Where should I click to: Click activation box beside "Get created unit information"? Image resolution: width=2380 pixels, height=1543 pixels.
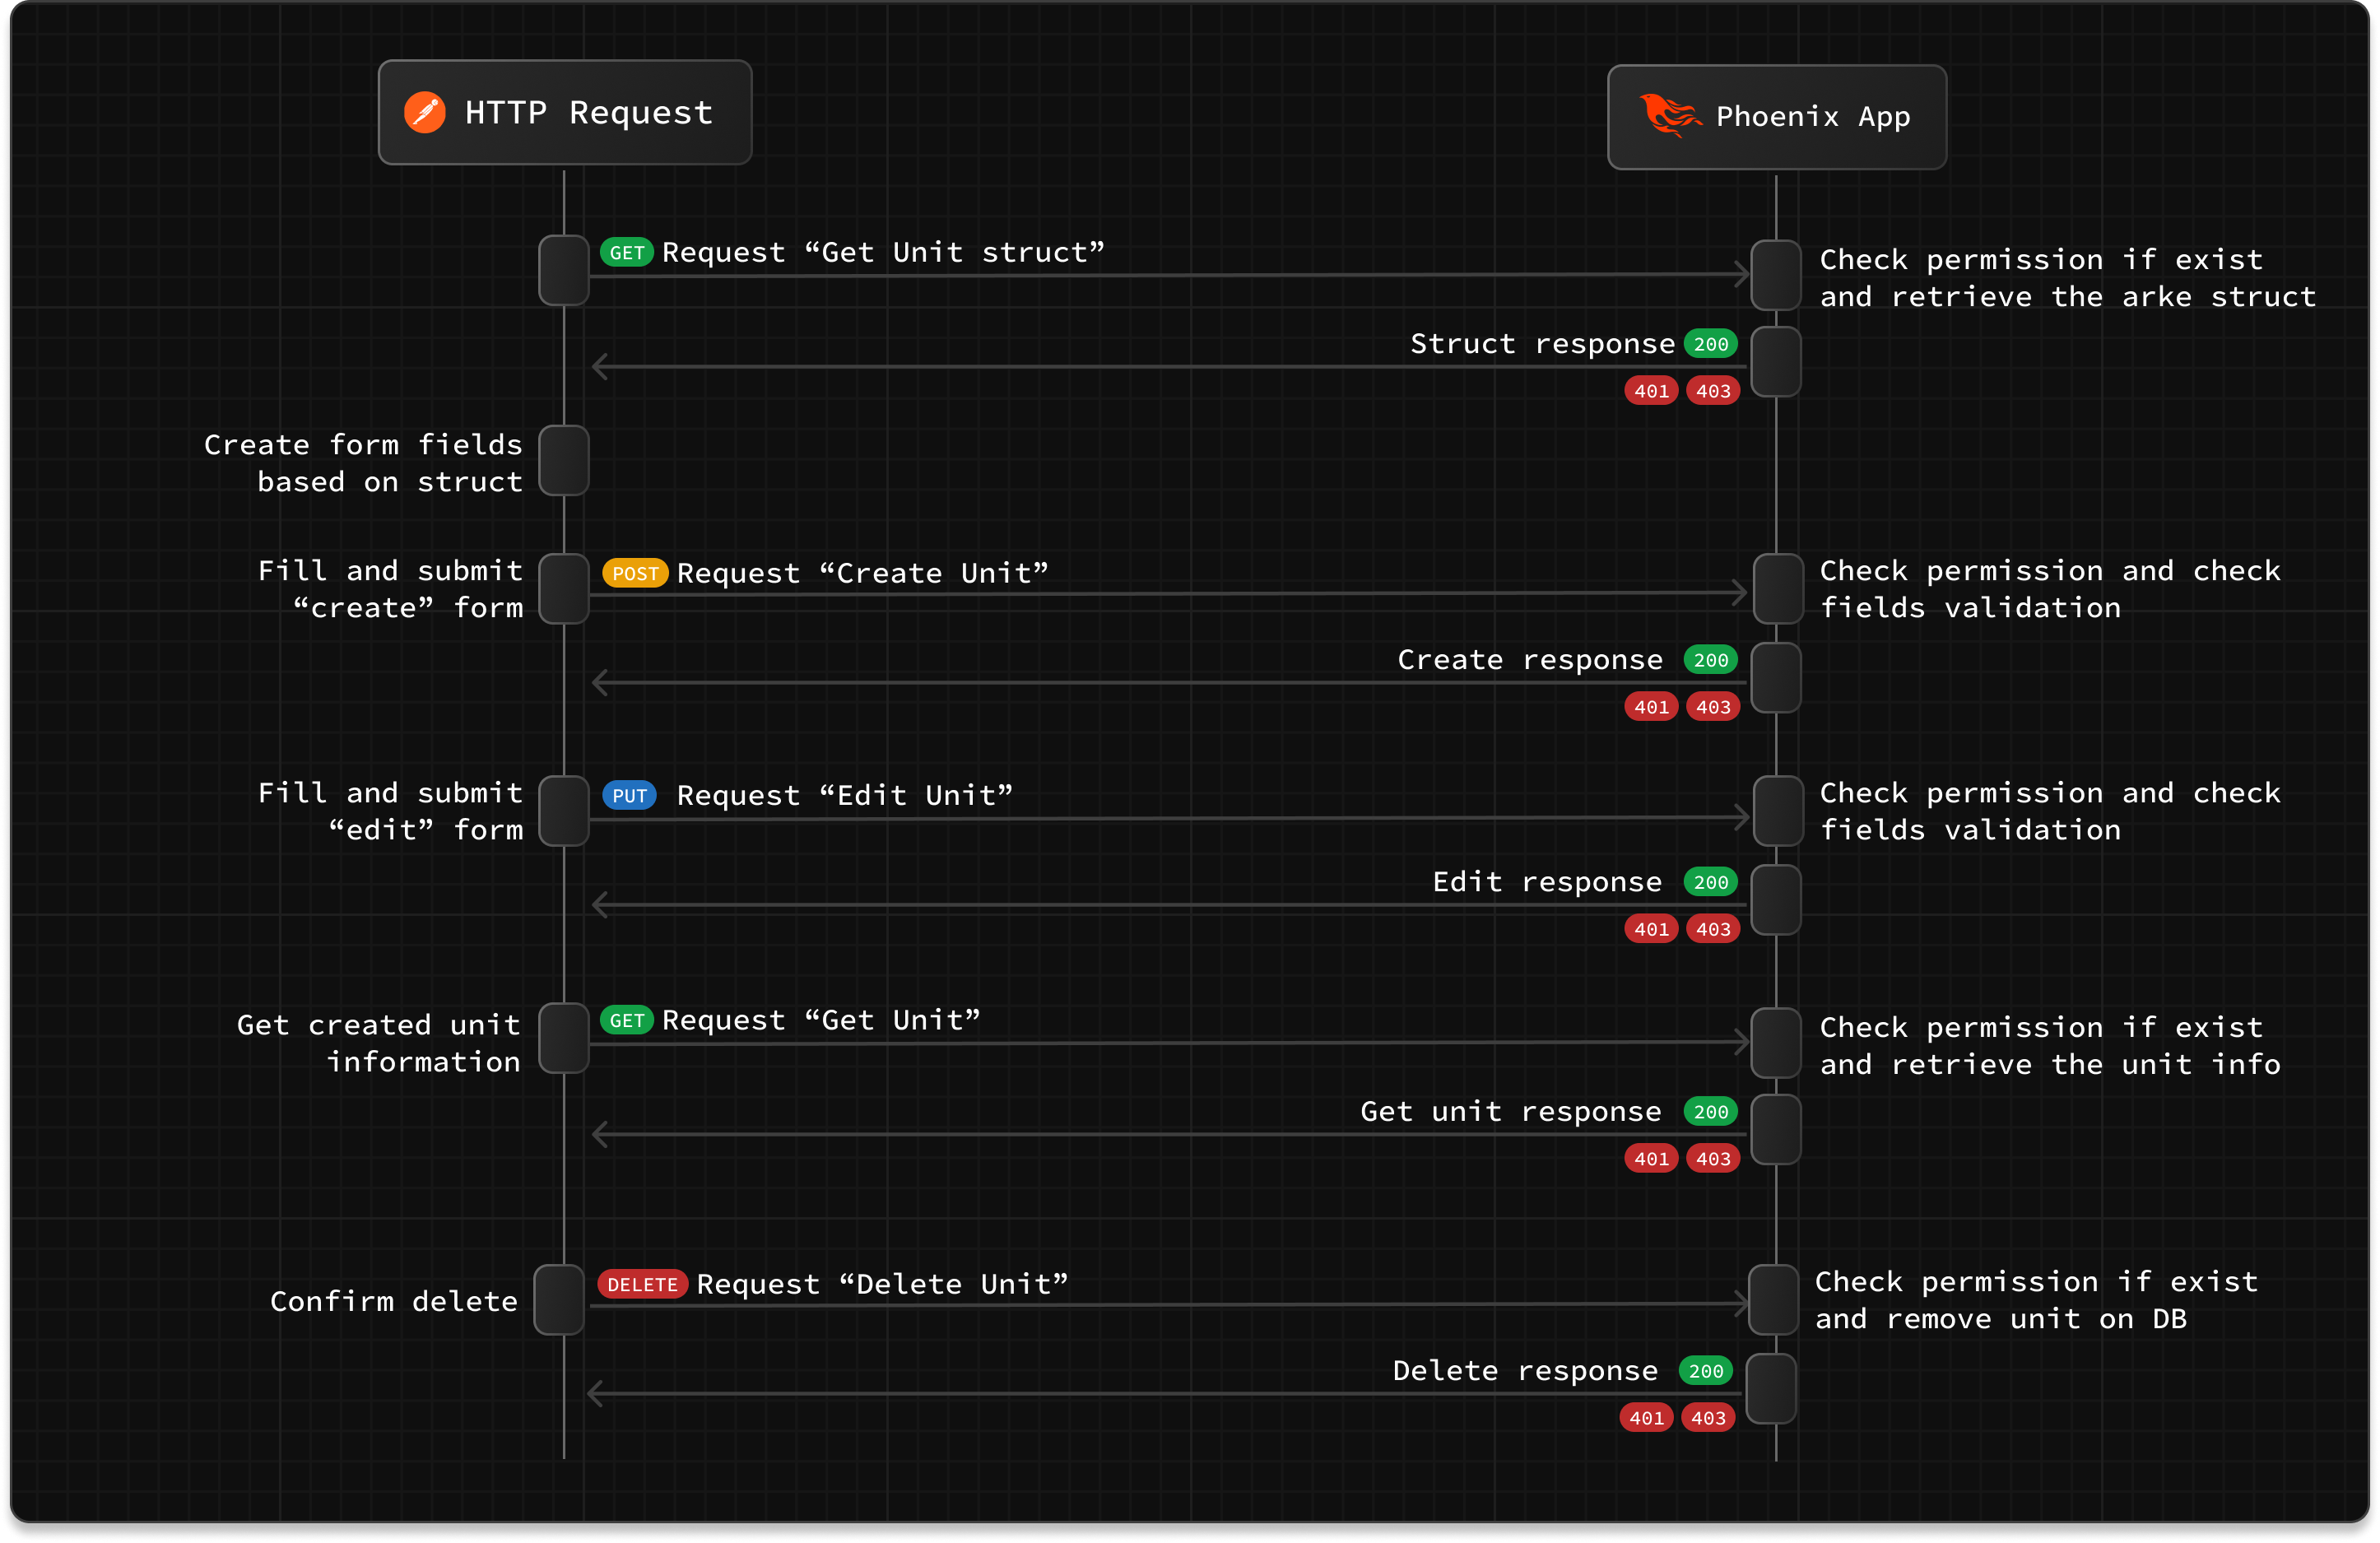pos(564,1039)
